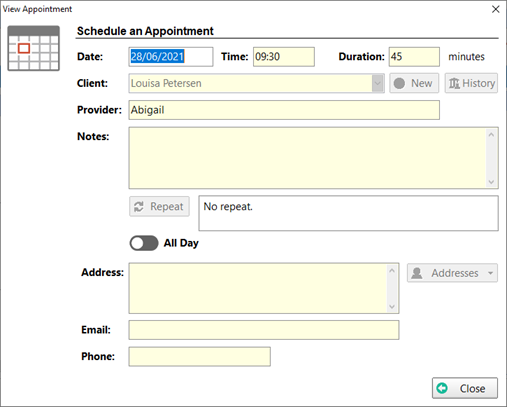This screenshot has height=407, width=507.
Task: Click the Email input field
Action: click(264, 330)
